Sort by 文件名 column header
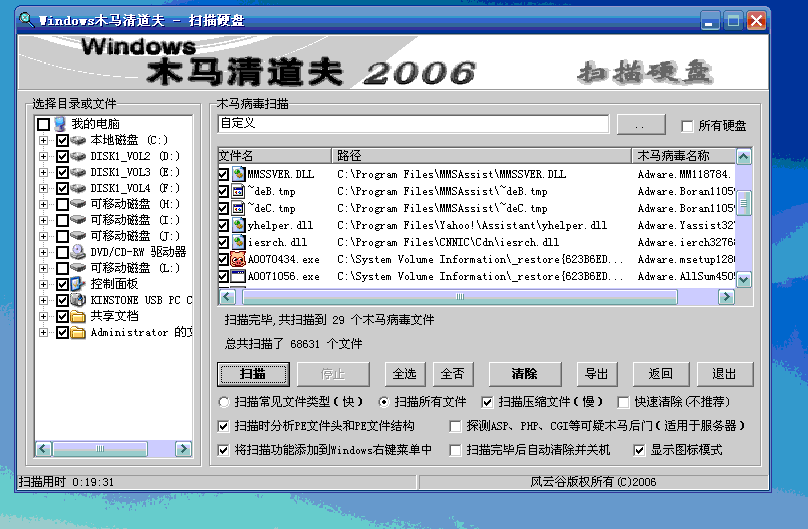This screenshot has width=808, height=529. (x=275, y=156)
